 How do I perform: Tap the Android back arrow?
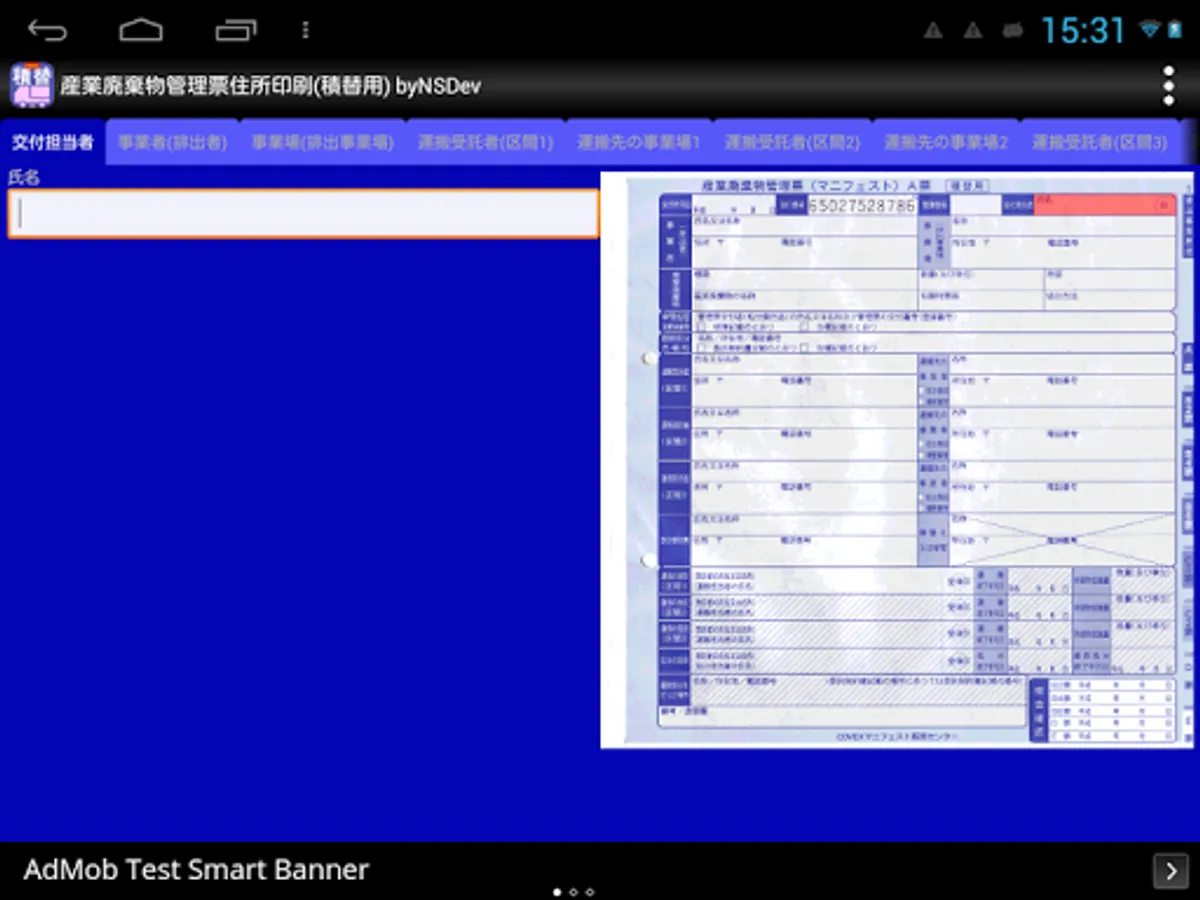pyautogui.click(x=48, y=30)
